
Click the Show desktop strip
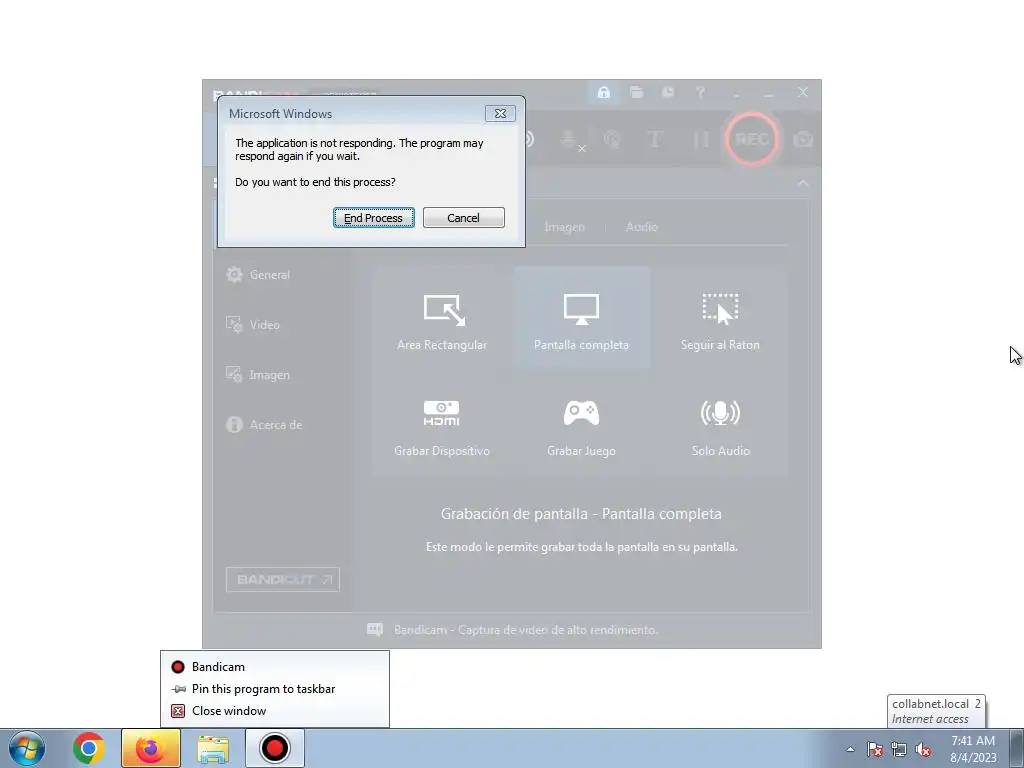pos(1017,748)
